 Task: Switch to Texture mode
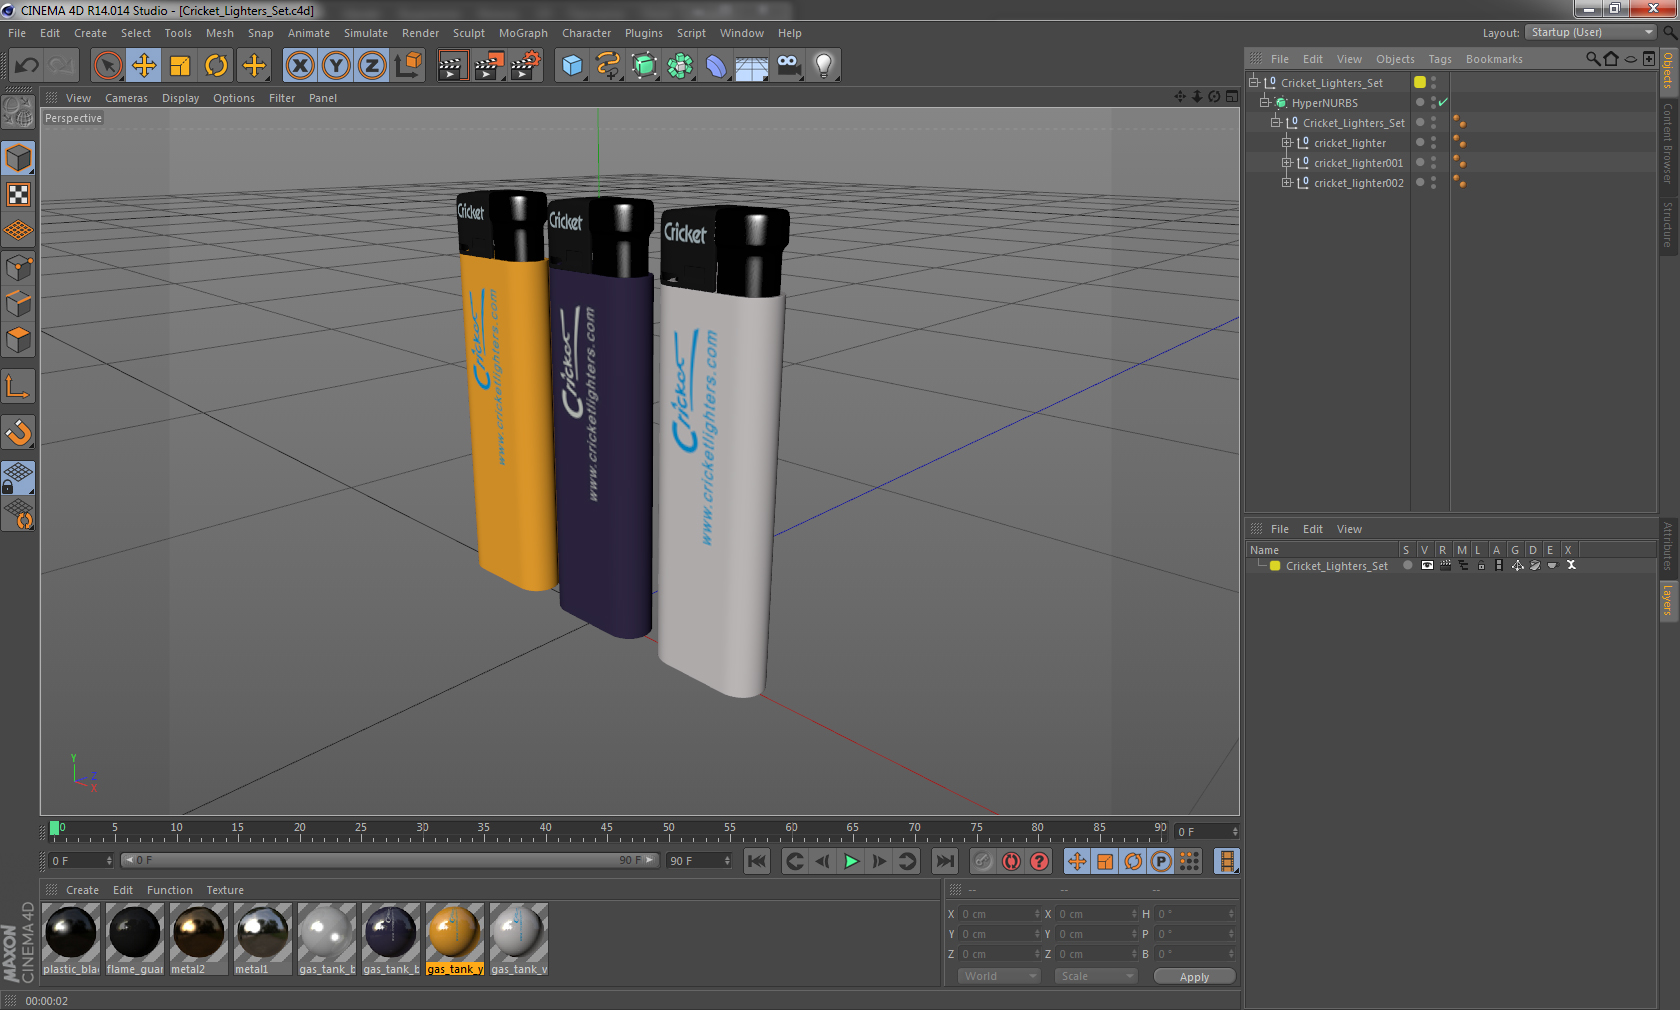point(18,195)
